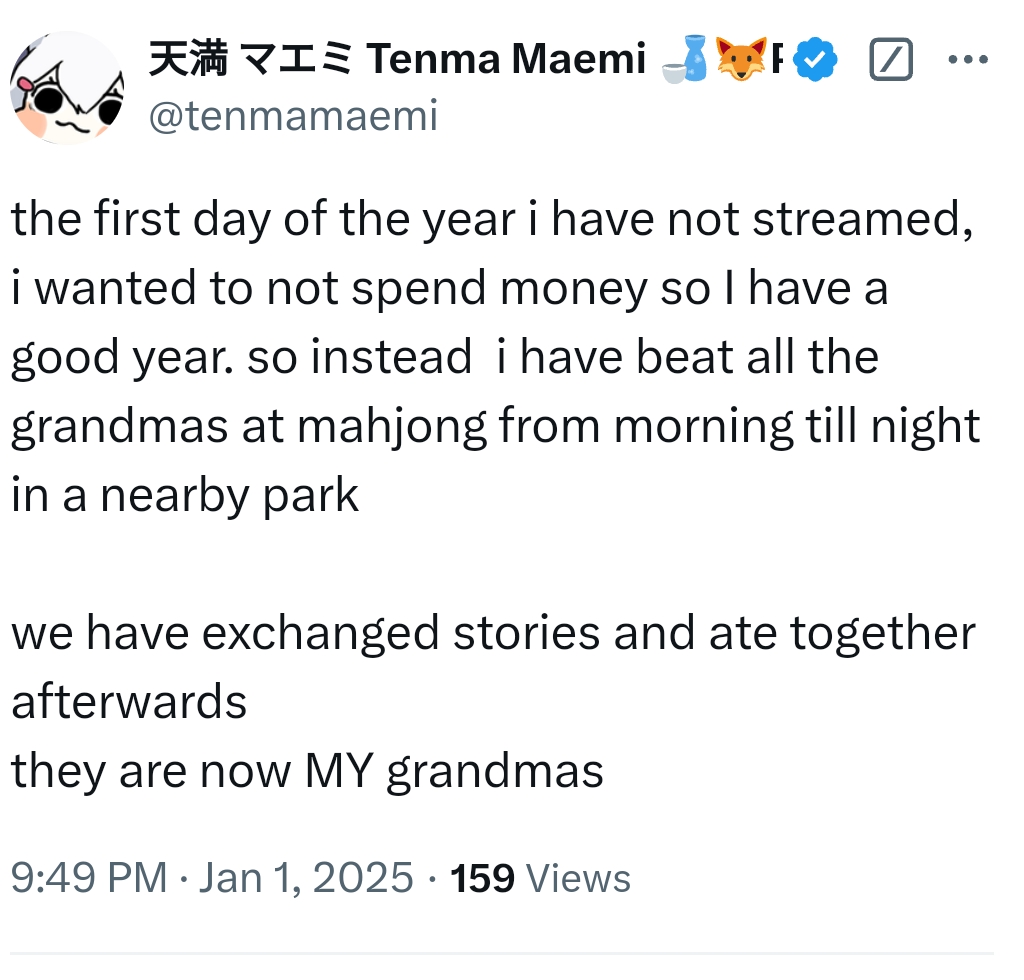Click the text "good year. so instead"

point(240,358)
